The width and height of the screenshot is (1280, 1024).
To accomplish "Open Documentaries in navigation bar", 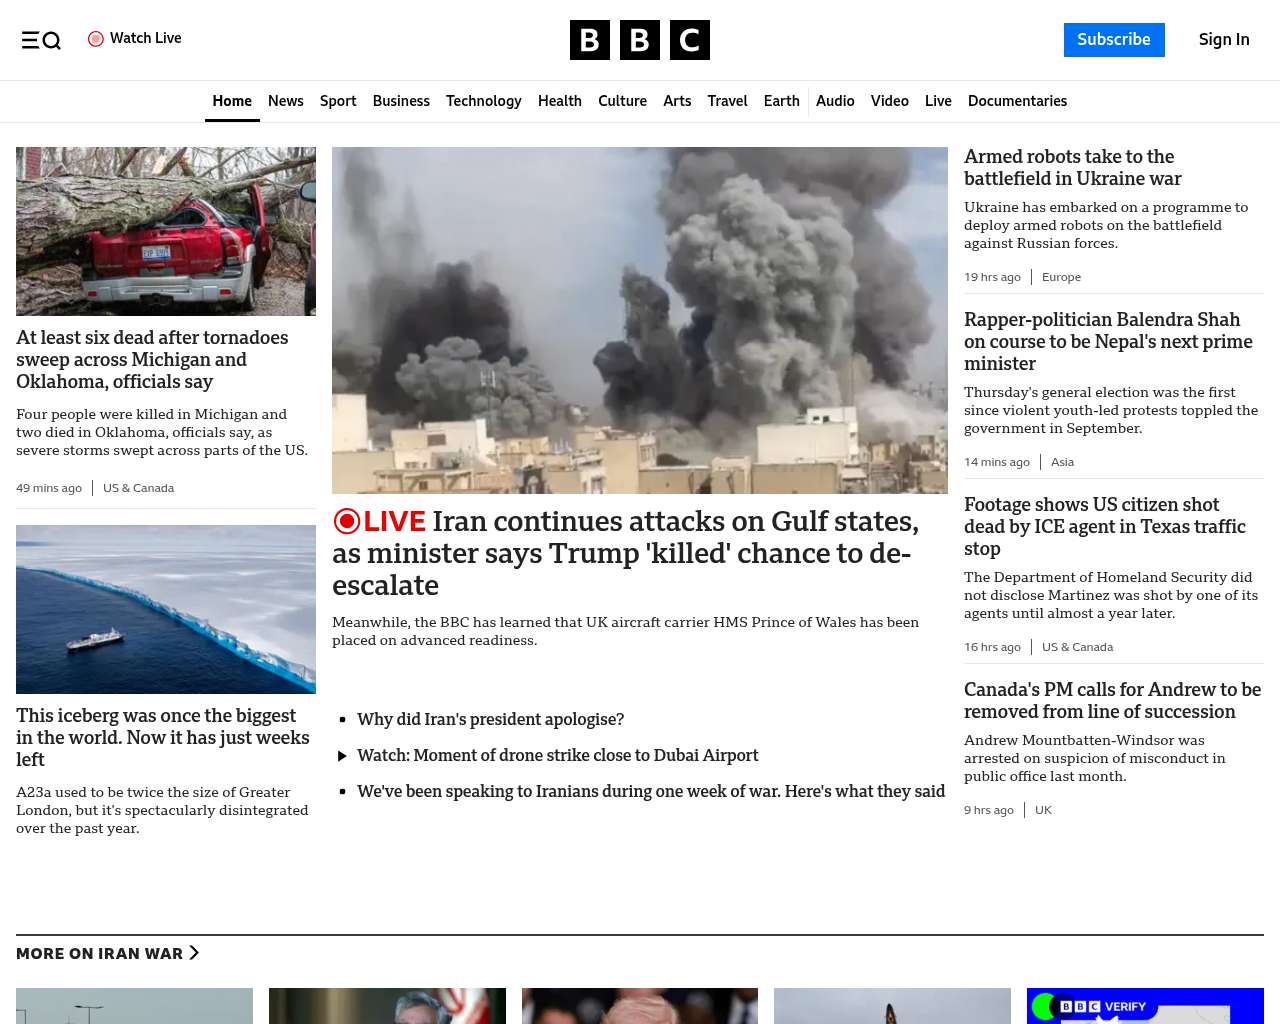I will (x=1017, y=101).
